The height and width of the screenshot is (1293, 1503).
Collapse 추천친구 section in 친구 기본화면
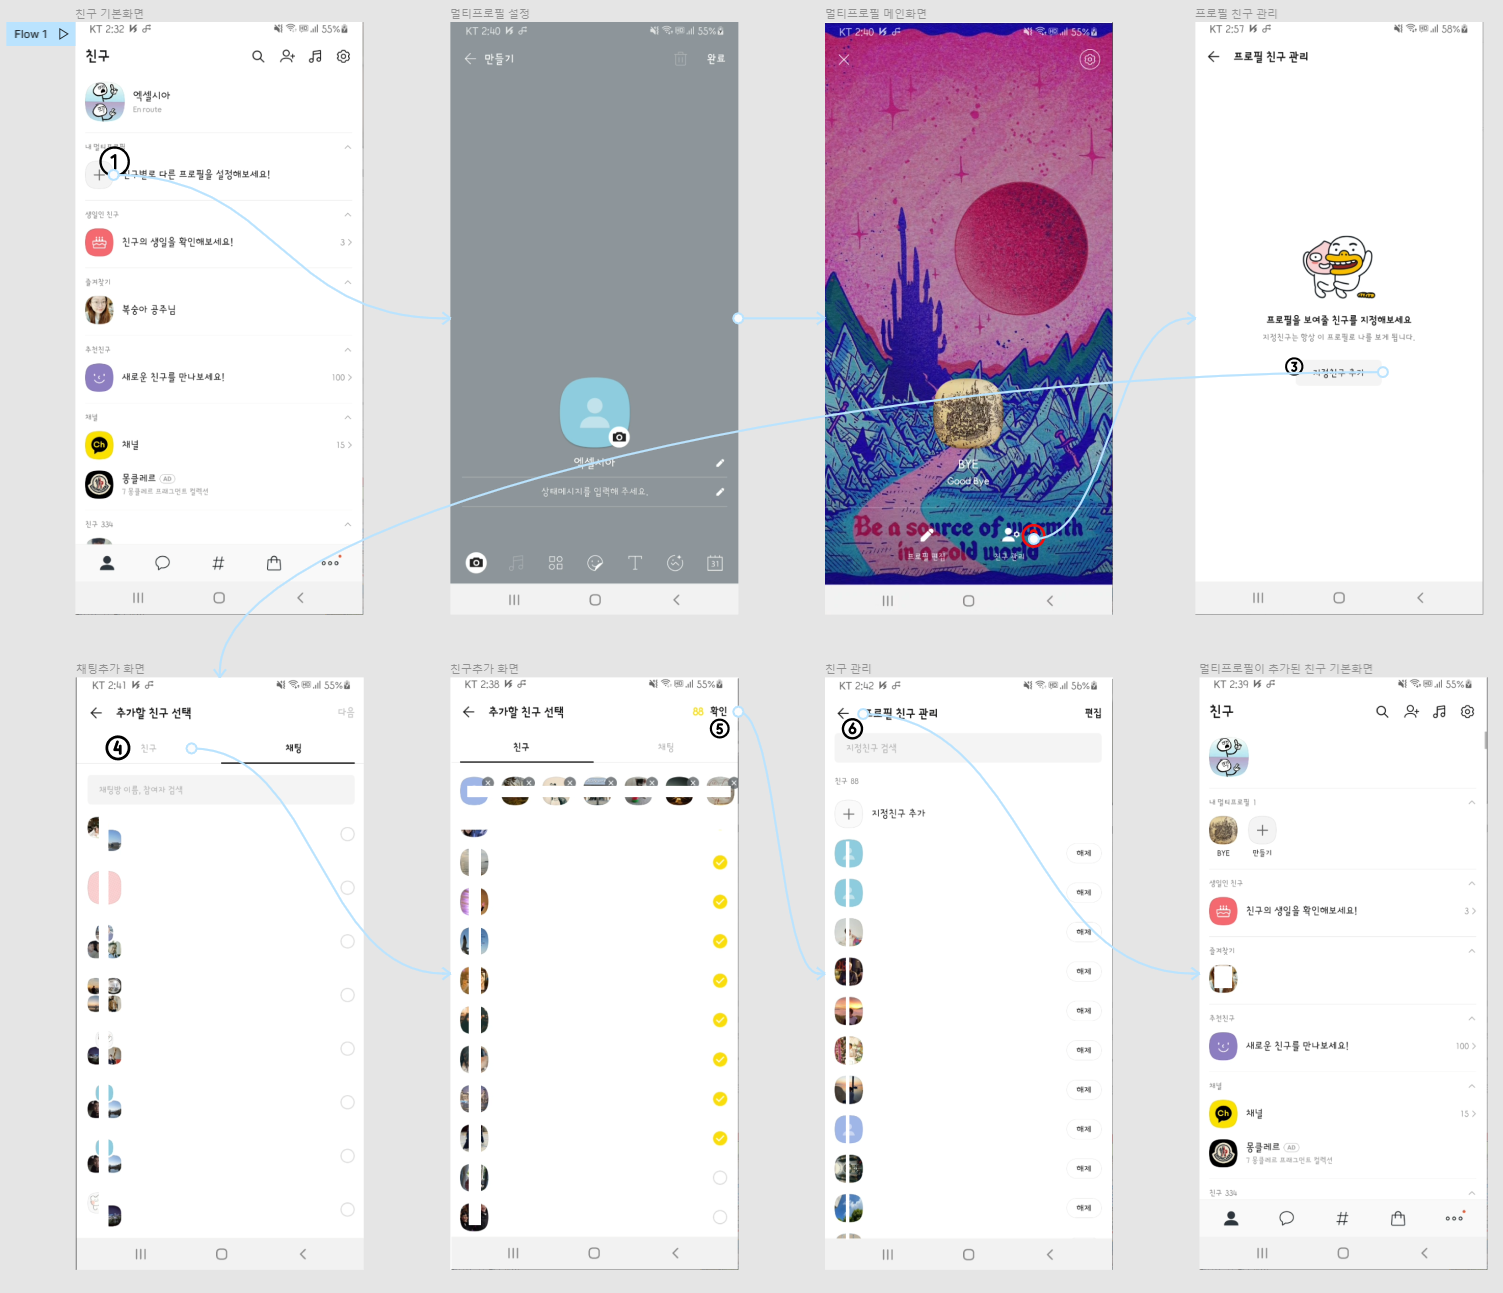(x=347, y=349)
